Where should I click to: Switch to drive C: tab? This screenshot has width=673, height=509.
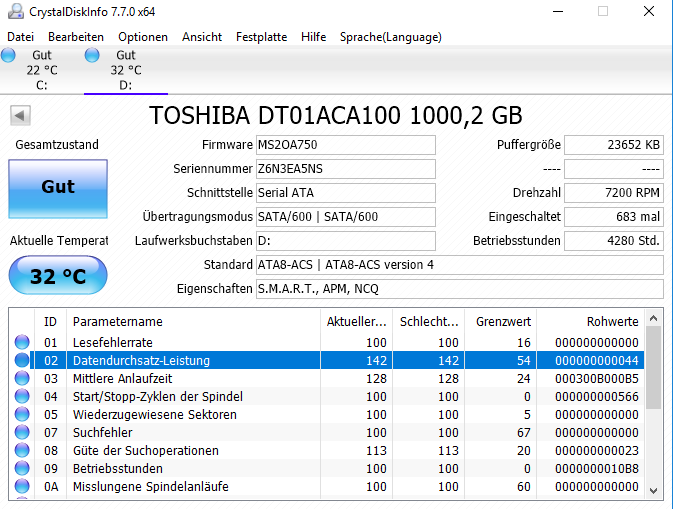tap(42, 70)
